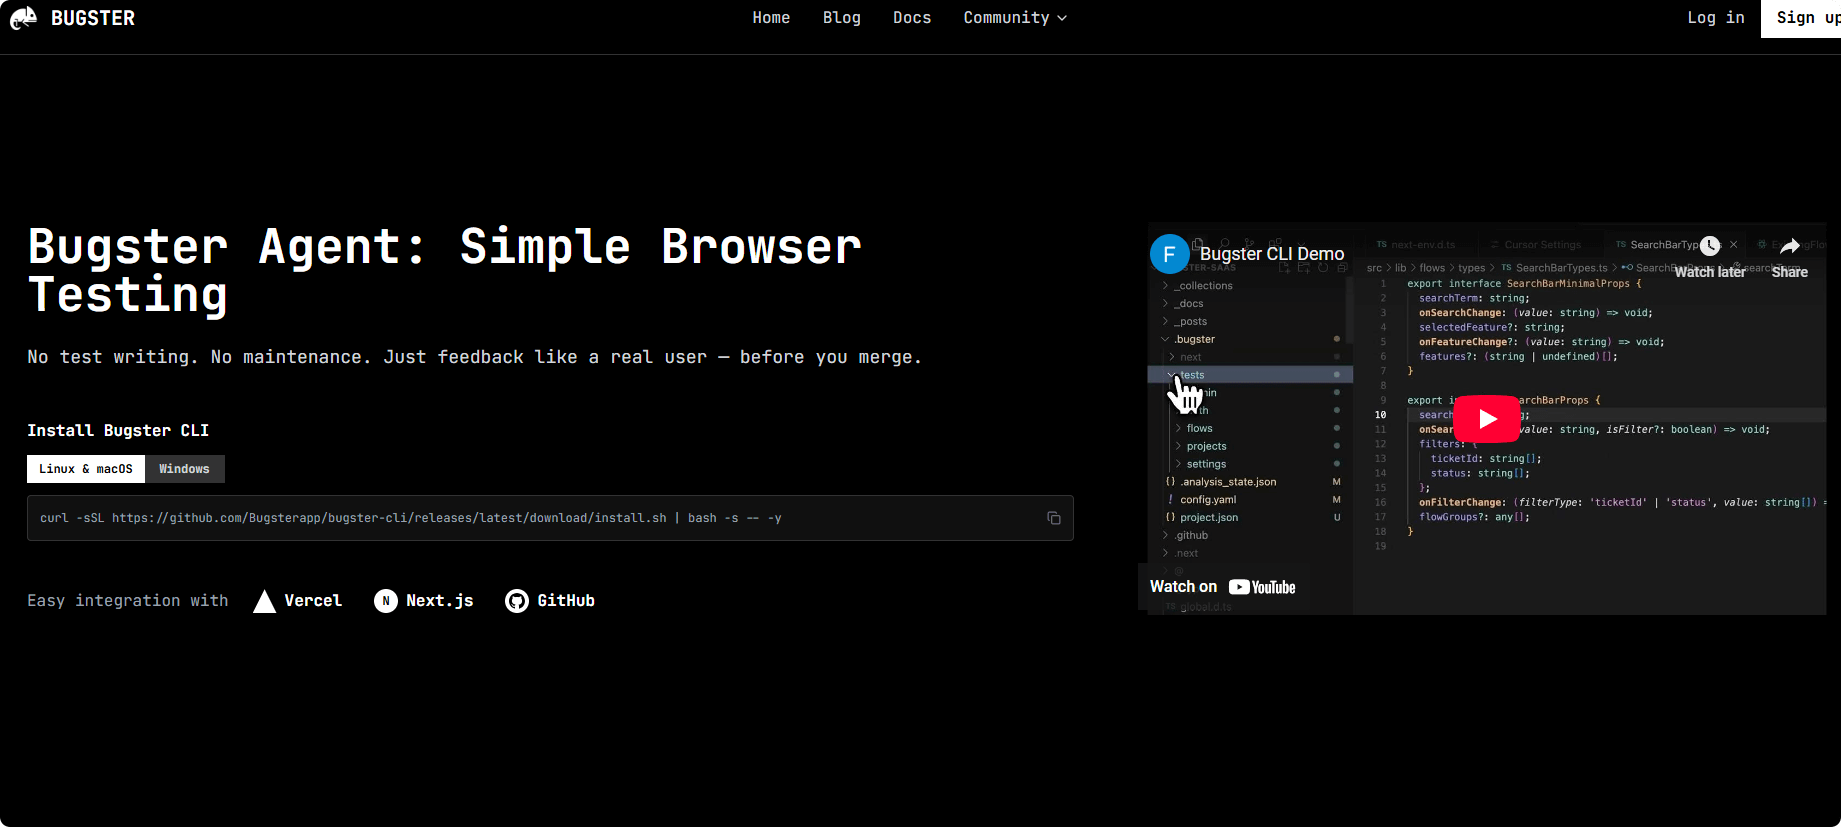
Task: Click the Bugster chameleon logo icon
Action: [24, 18]
